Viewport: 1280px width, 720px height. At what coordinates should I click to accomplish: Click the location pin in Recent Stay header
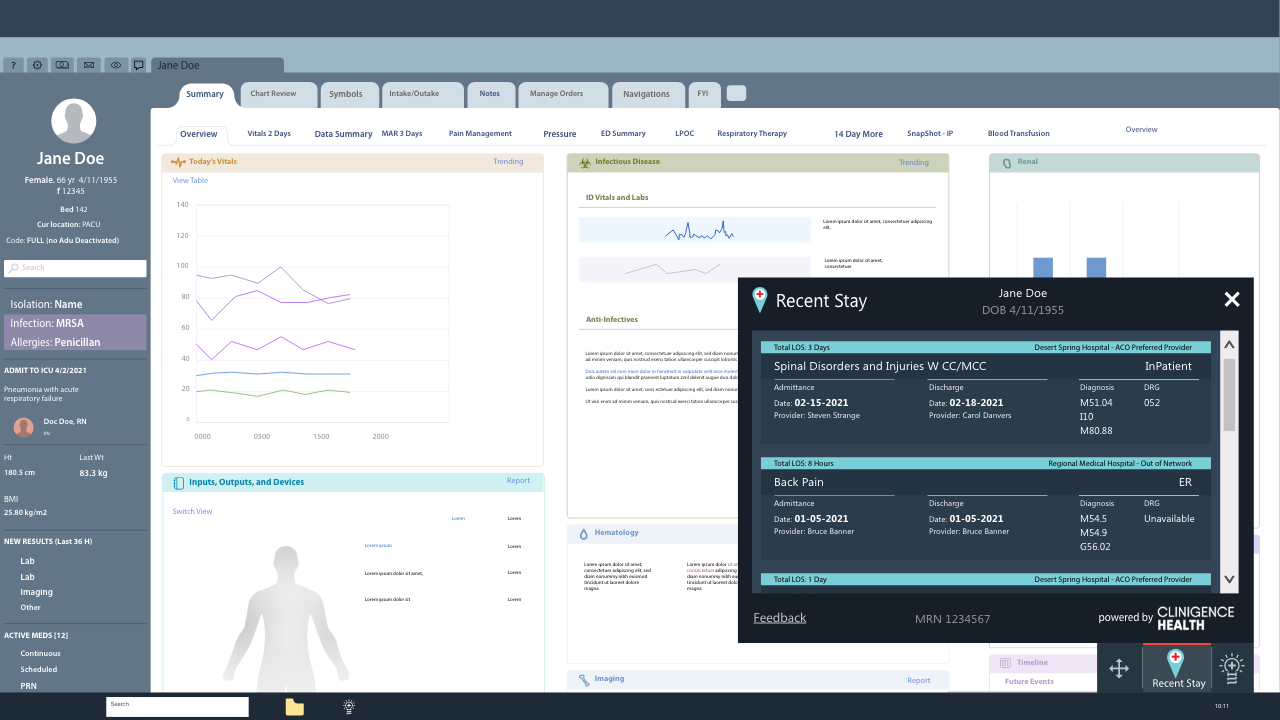[x=760, y=300]
